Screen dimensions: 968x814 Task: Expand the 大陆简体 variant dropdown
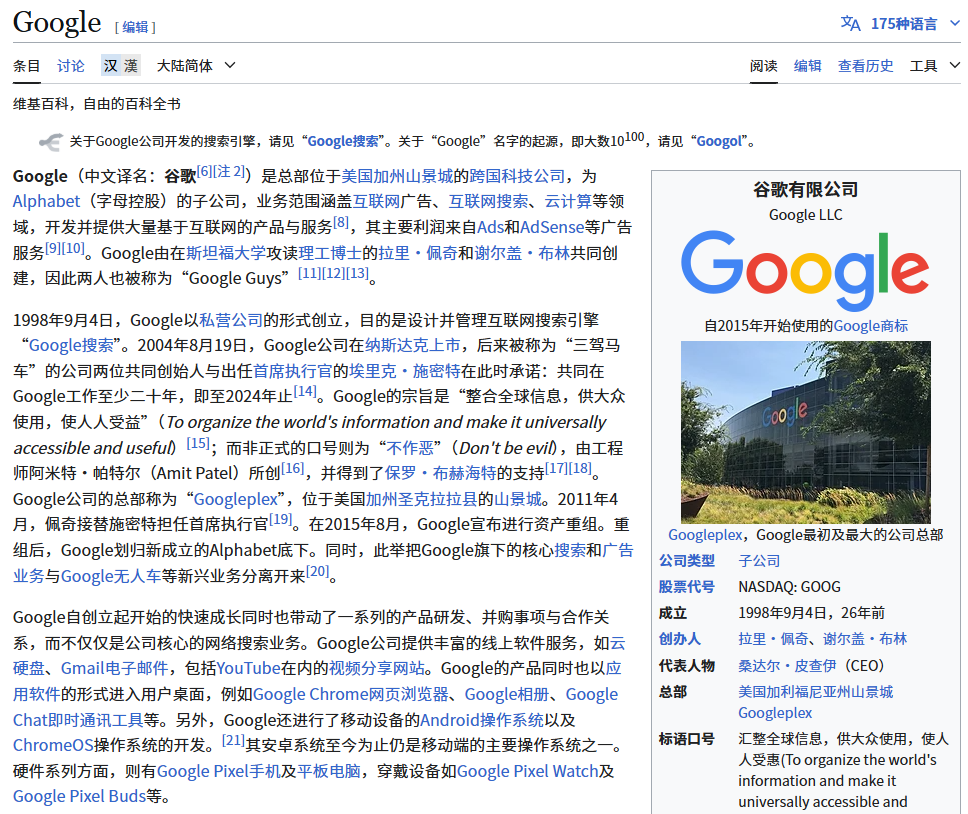coord(196,65)
